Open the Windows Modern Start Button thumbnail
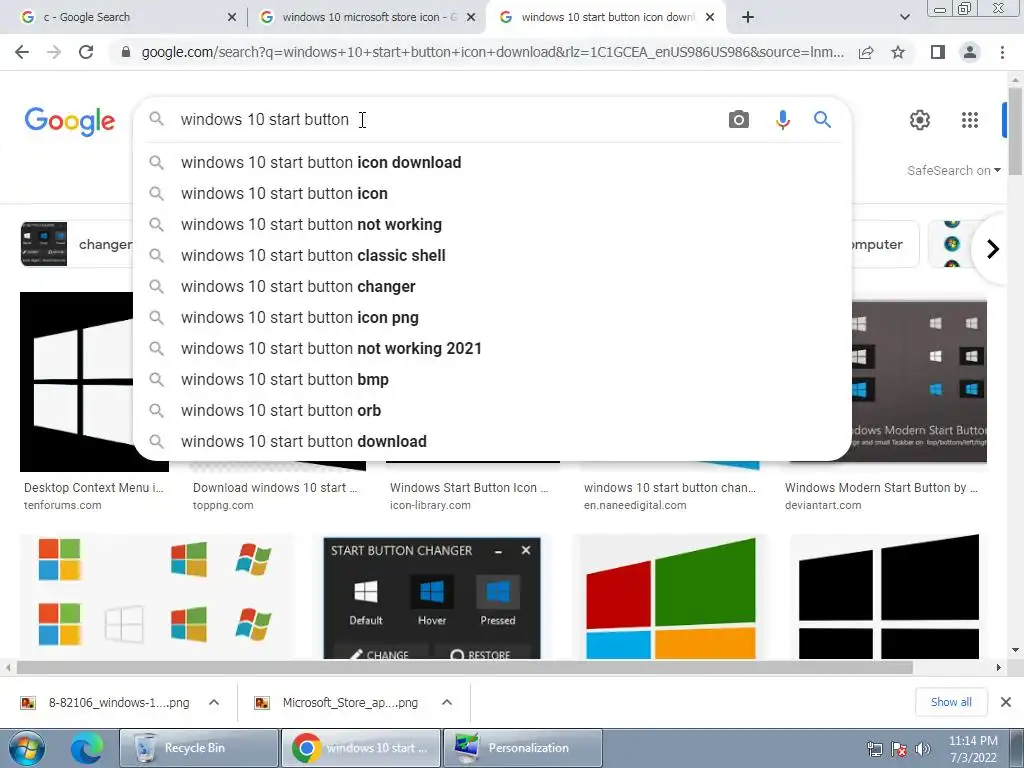Screen dimensions: 1024x768 click(920, 382)
